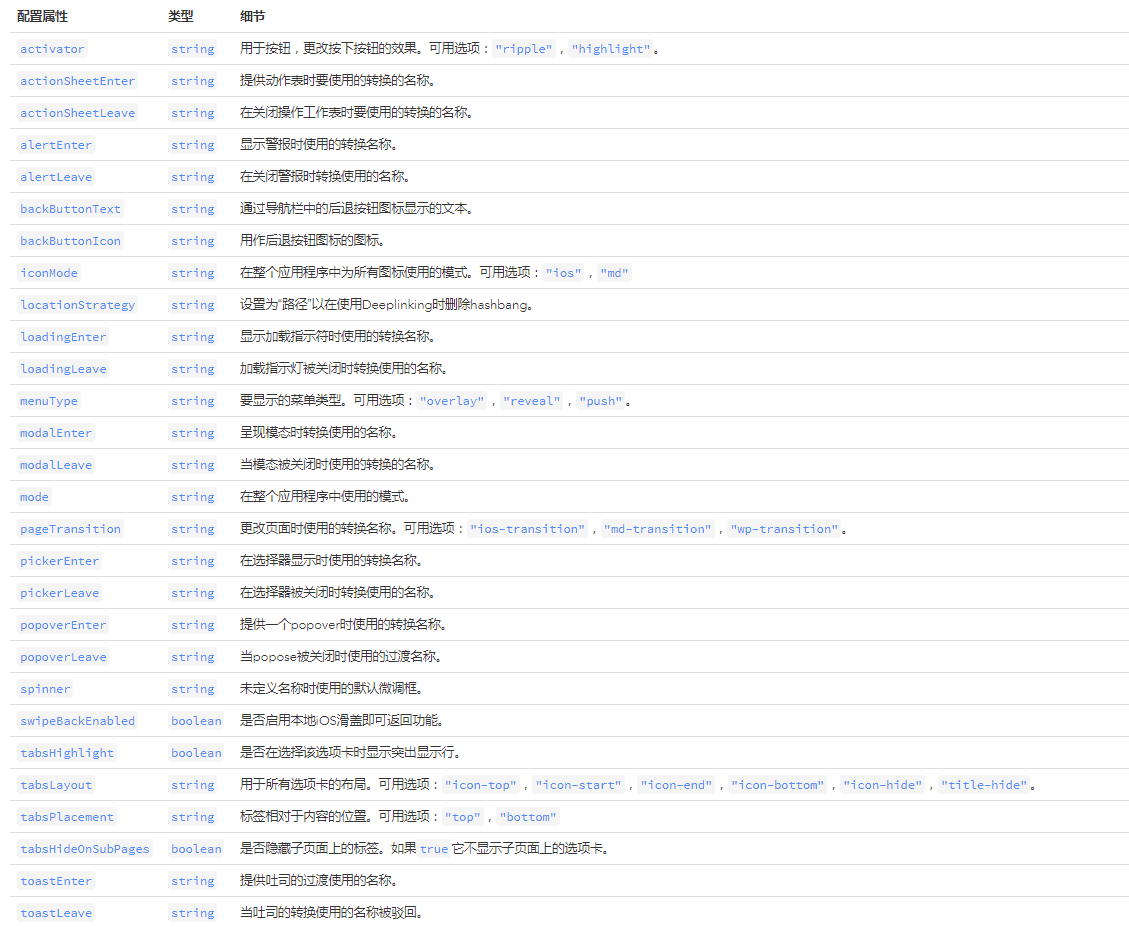Click the "pageTransition" property name

(x=71, y=529)
